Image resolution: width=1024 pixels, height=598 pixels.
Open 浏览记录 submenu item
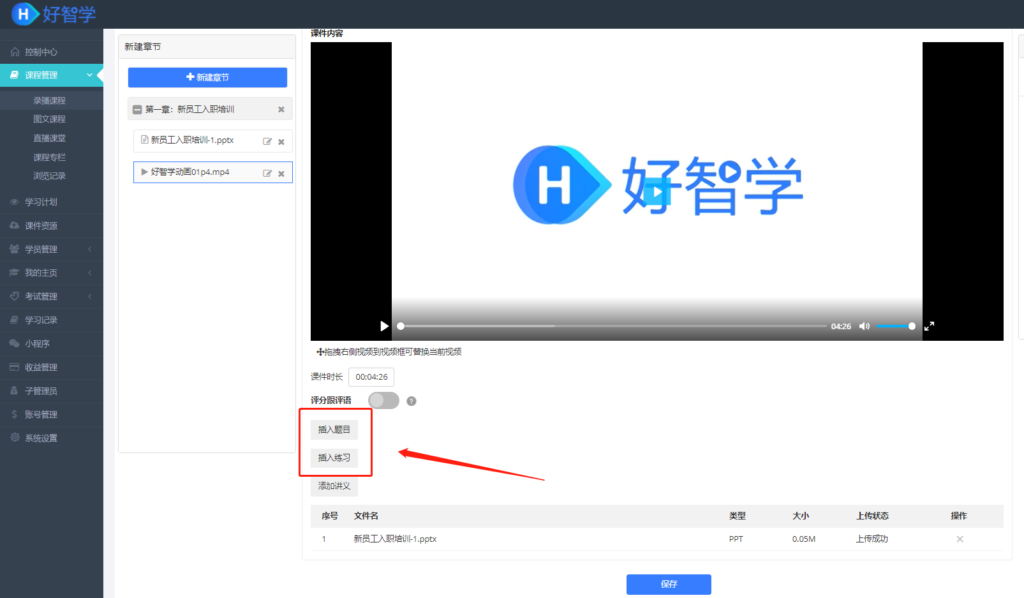coord(50,176)
